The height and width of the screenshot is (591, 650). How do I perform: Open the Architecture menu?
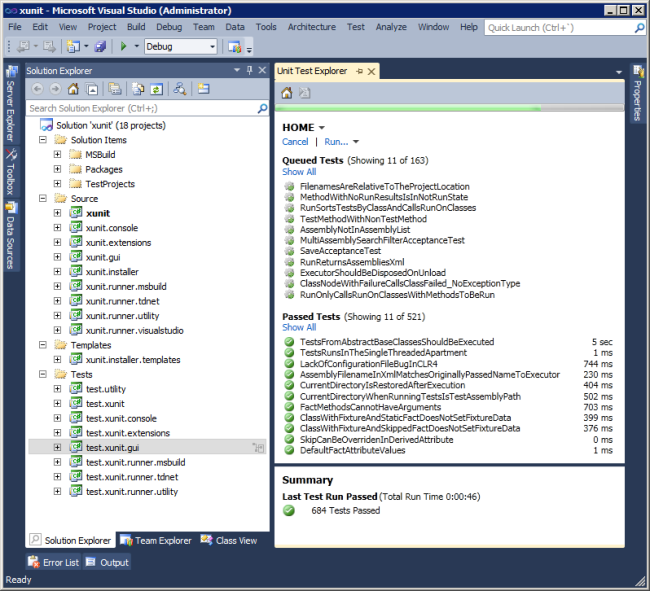[312, 27]
